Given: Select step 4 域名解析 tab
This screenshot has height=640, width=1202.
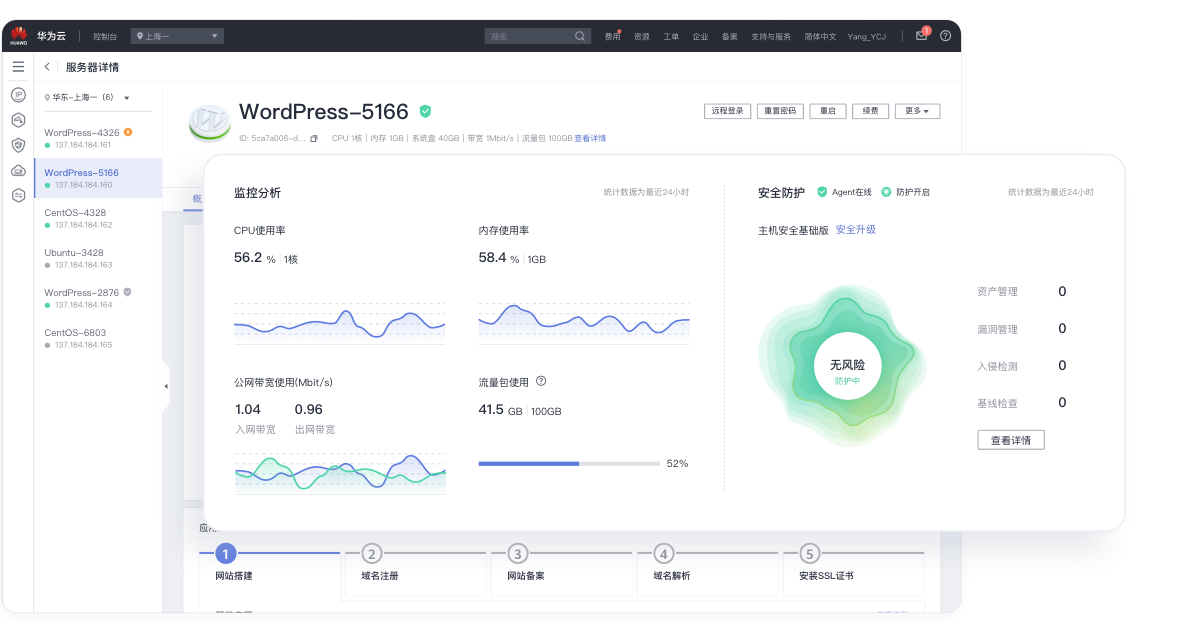Looking at the screenshot, I should (x=709, y=565).
